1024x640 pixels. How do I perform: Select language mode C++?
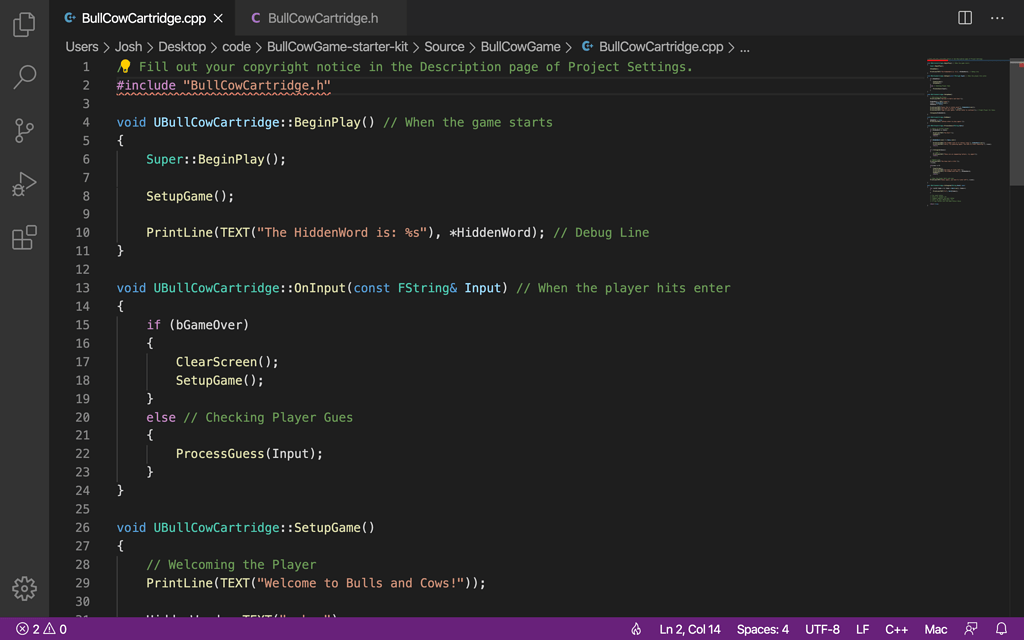pos(897,630)
